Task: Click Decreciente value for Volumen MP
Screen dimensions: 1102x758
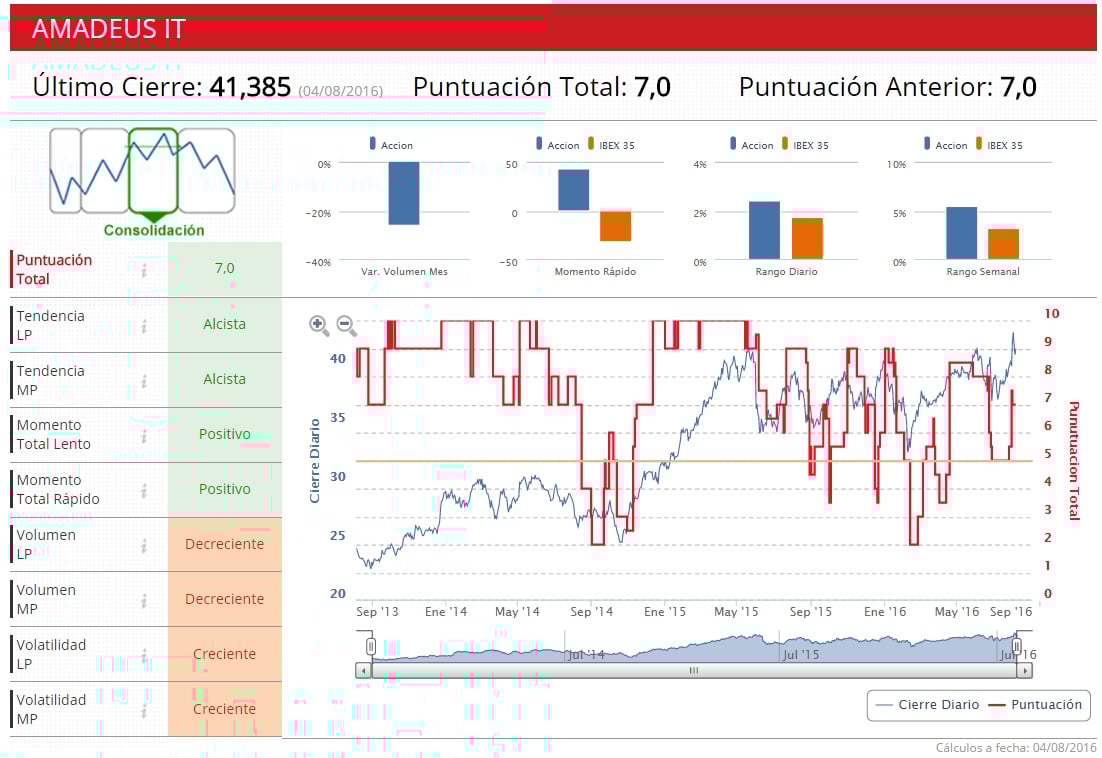Action: 225,599
